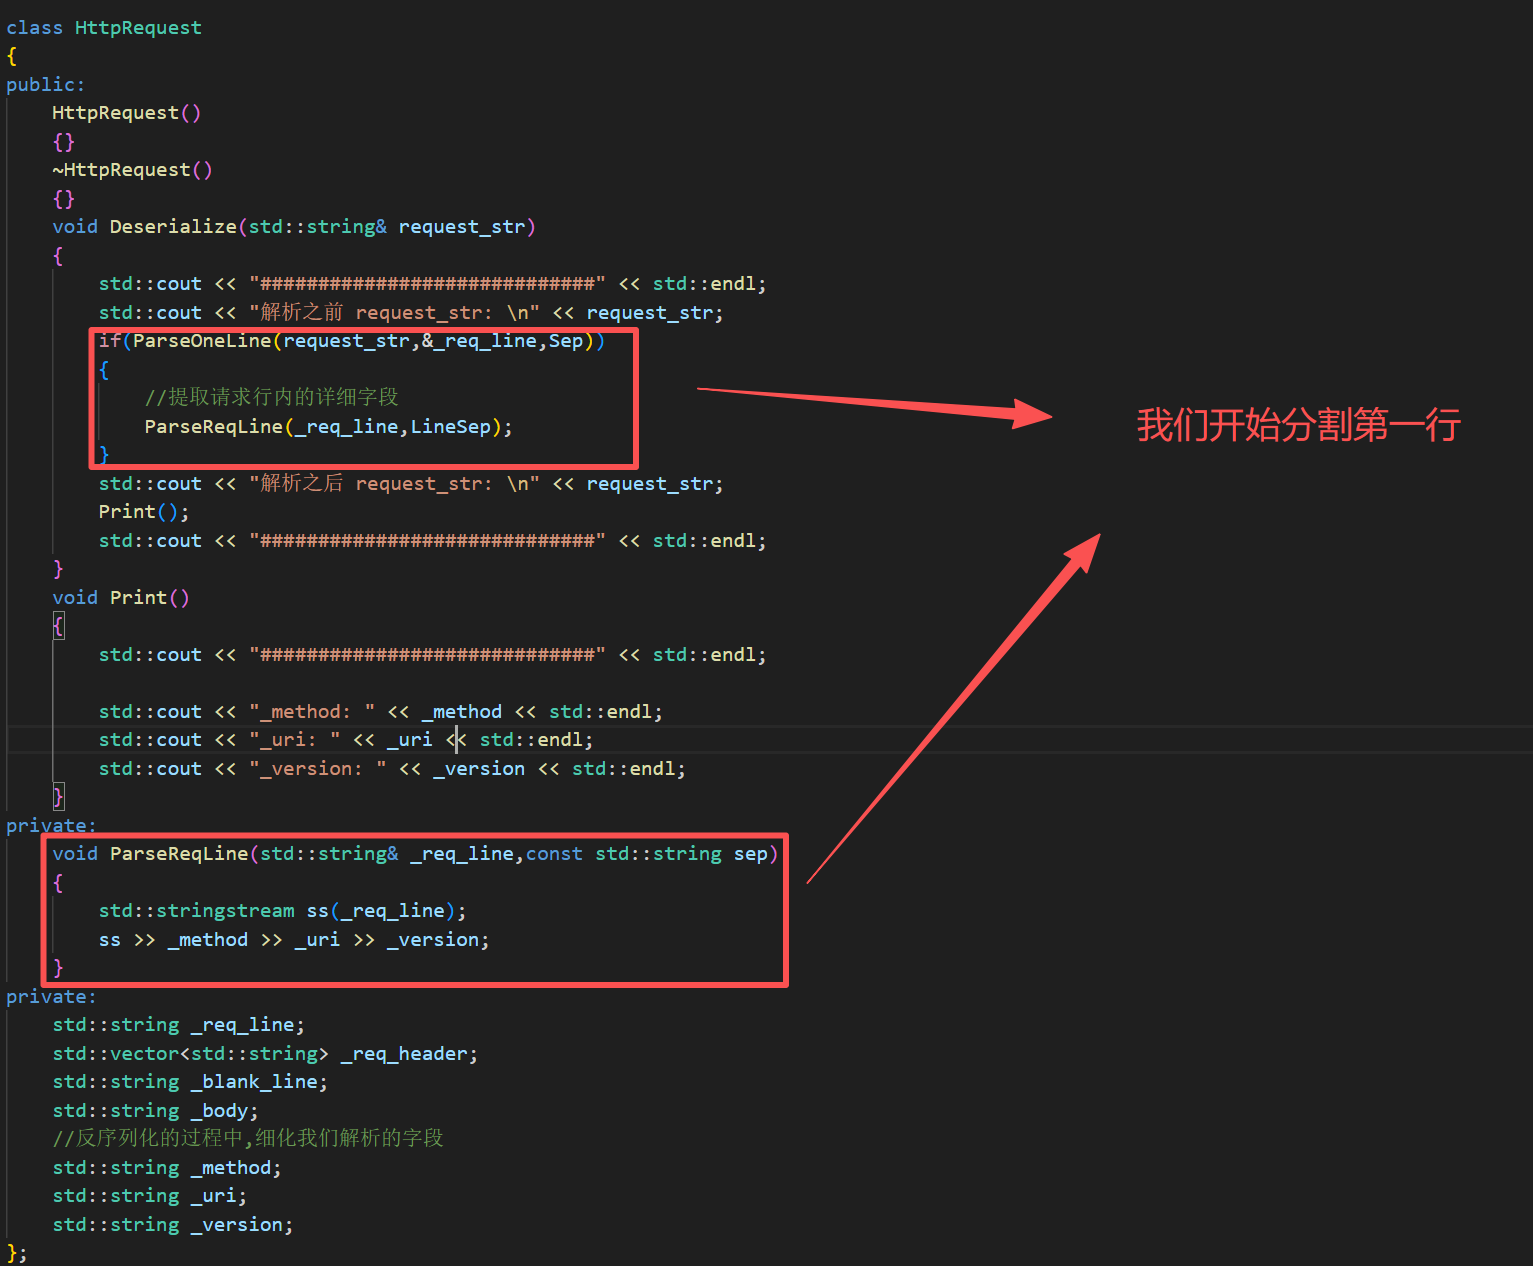Image resolution: width=1533 pixels, height=1266 pixels.
Task: Click the '_version: ' cout line
Action: click(392, 769)
